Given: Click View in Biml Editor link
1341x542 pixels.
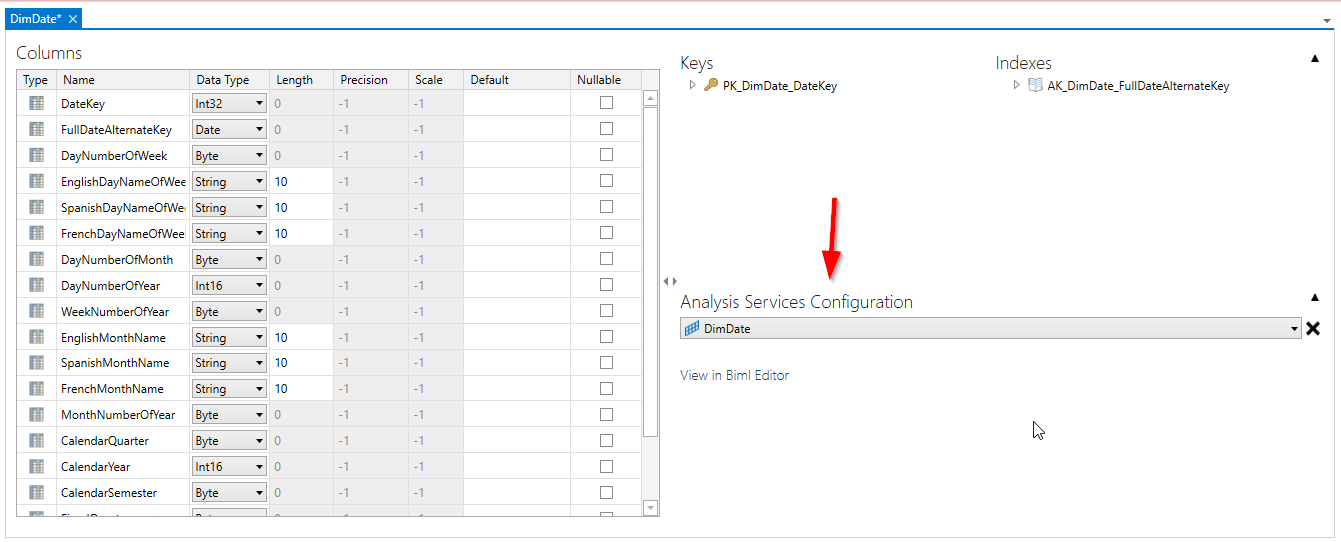Looking at the screenshot, I should [734, 376].
